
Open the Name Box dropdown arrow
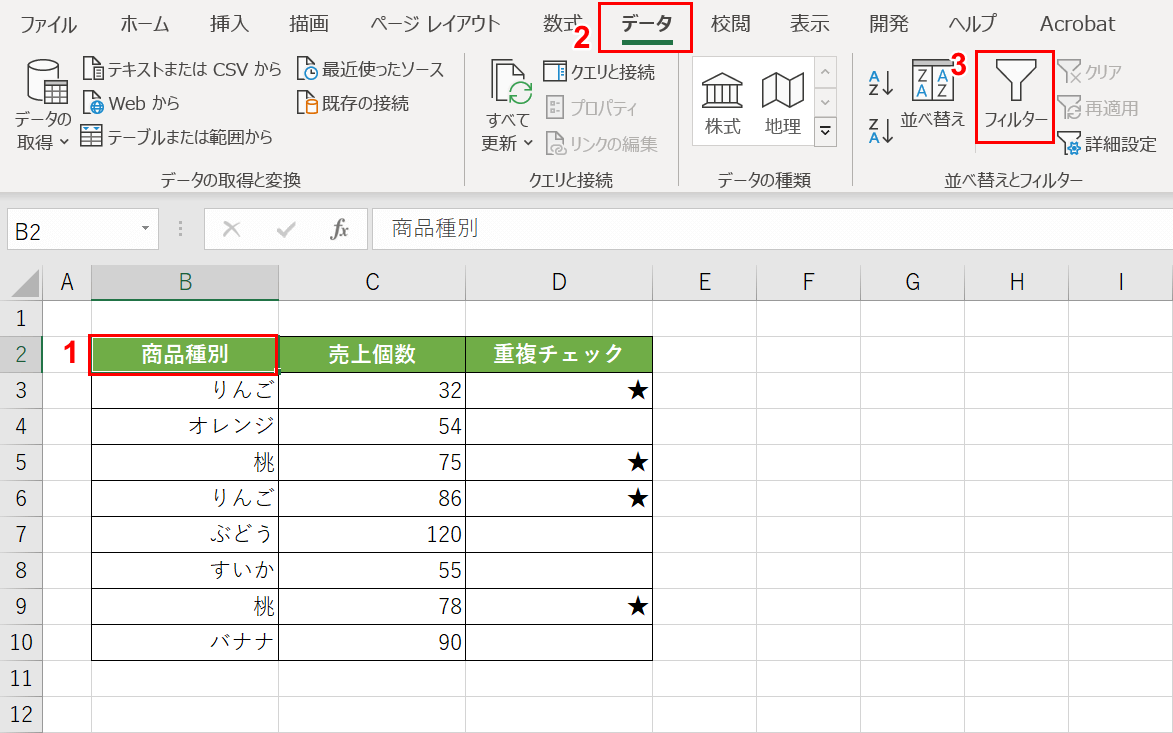(144, 229)
